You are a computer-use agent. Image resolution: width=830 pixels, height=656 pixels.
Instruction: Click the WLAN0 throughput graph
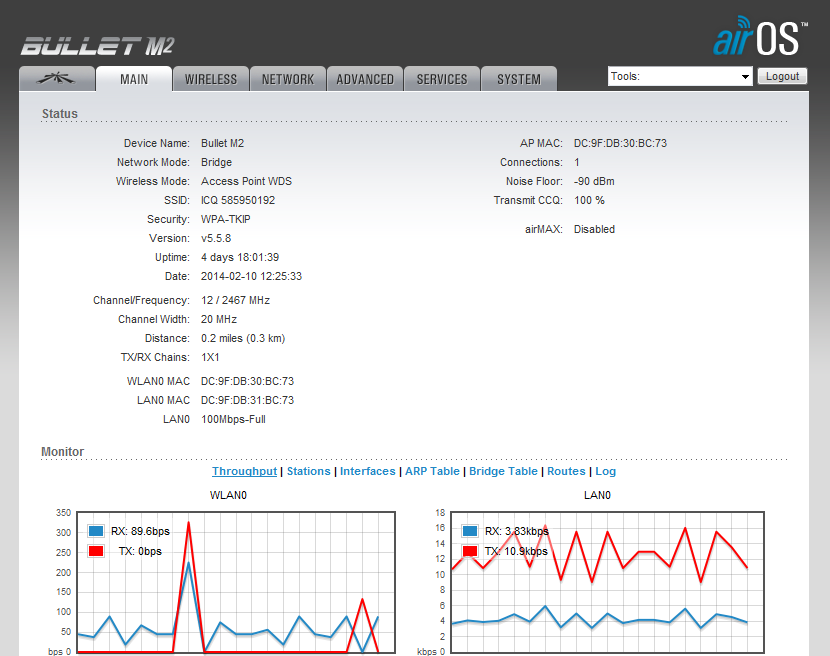tap(236, 582)
